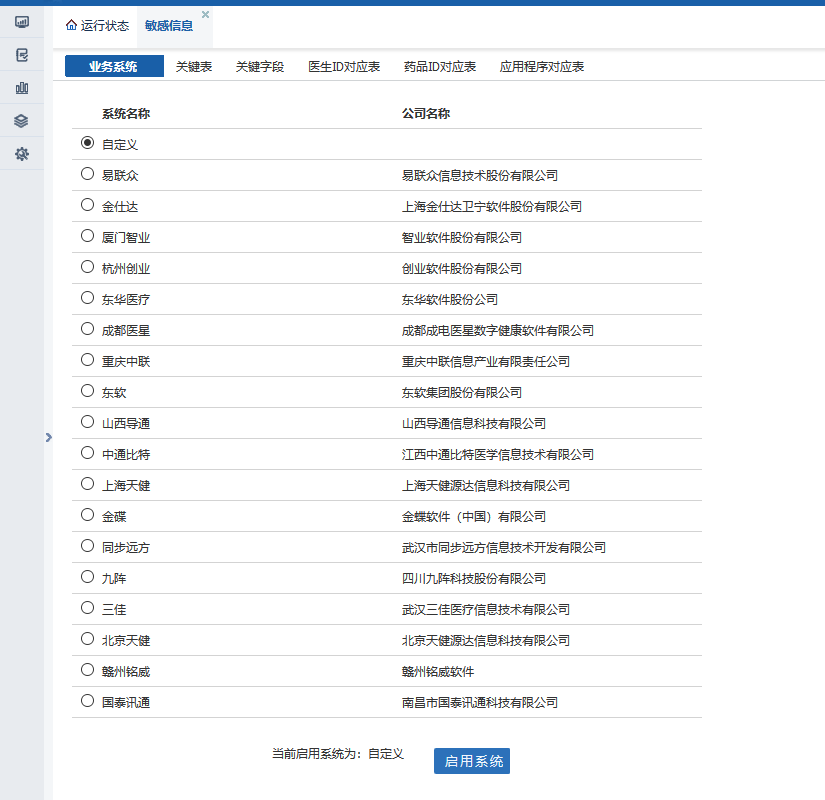Click company 南昌市国泰讯通科技有限公司

click(479, 704)
